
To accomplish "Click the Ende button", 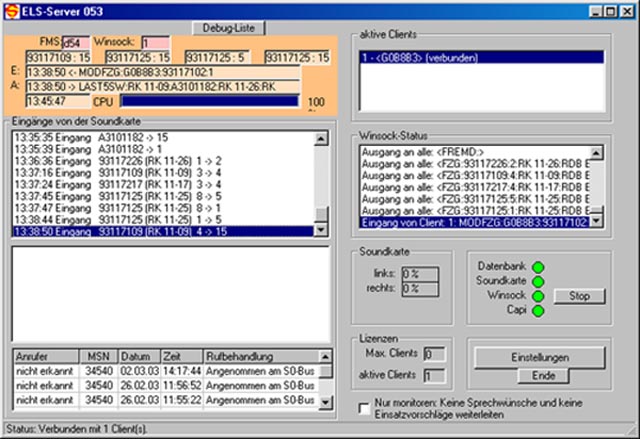I will click(x=539, y=375).
